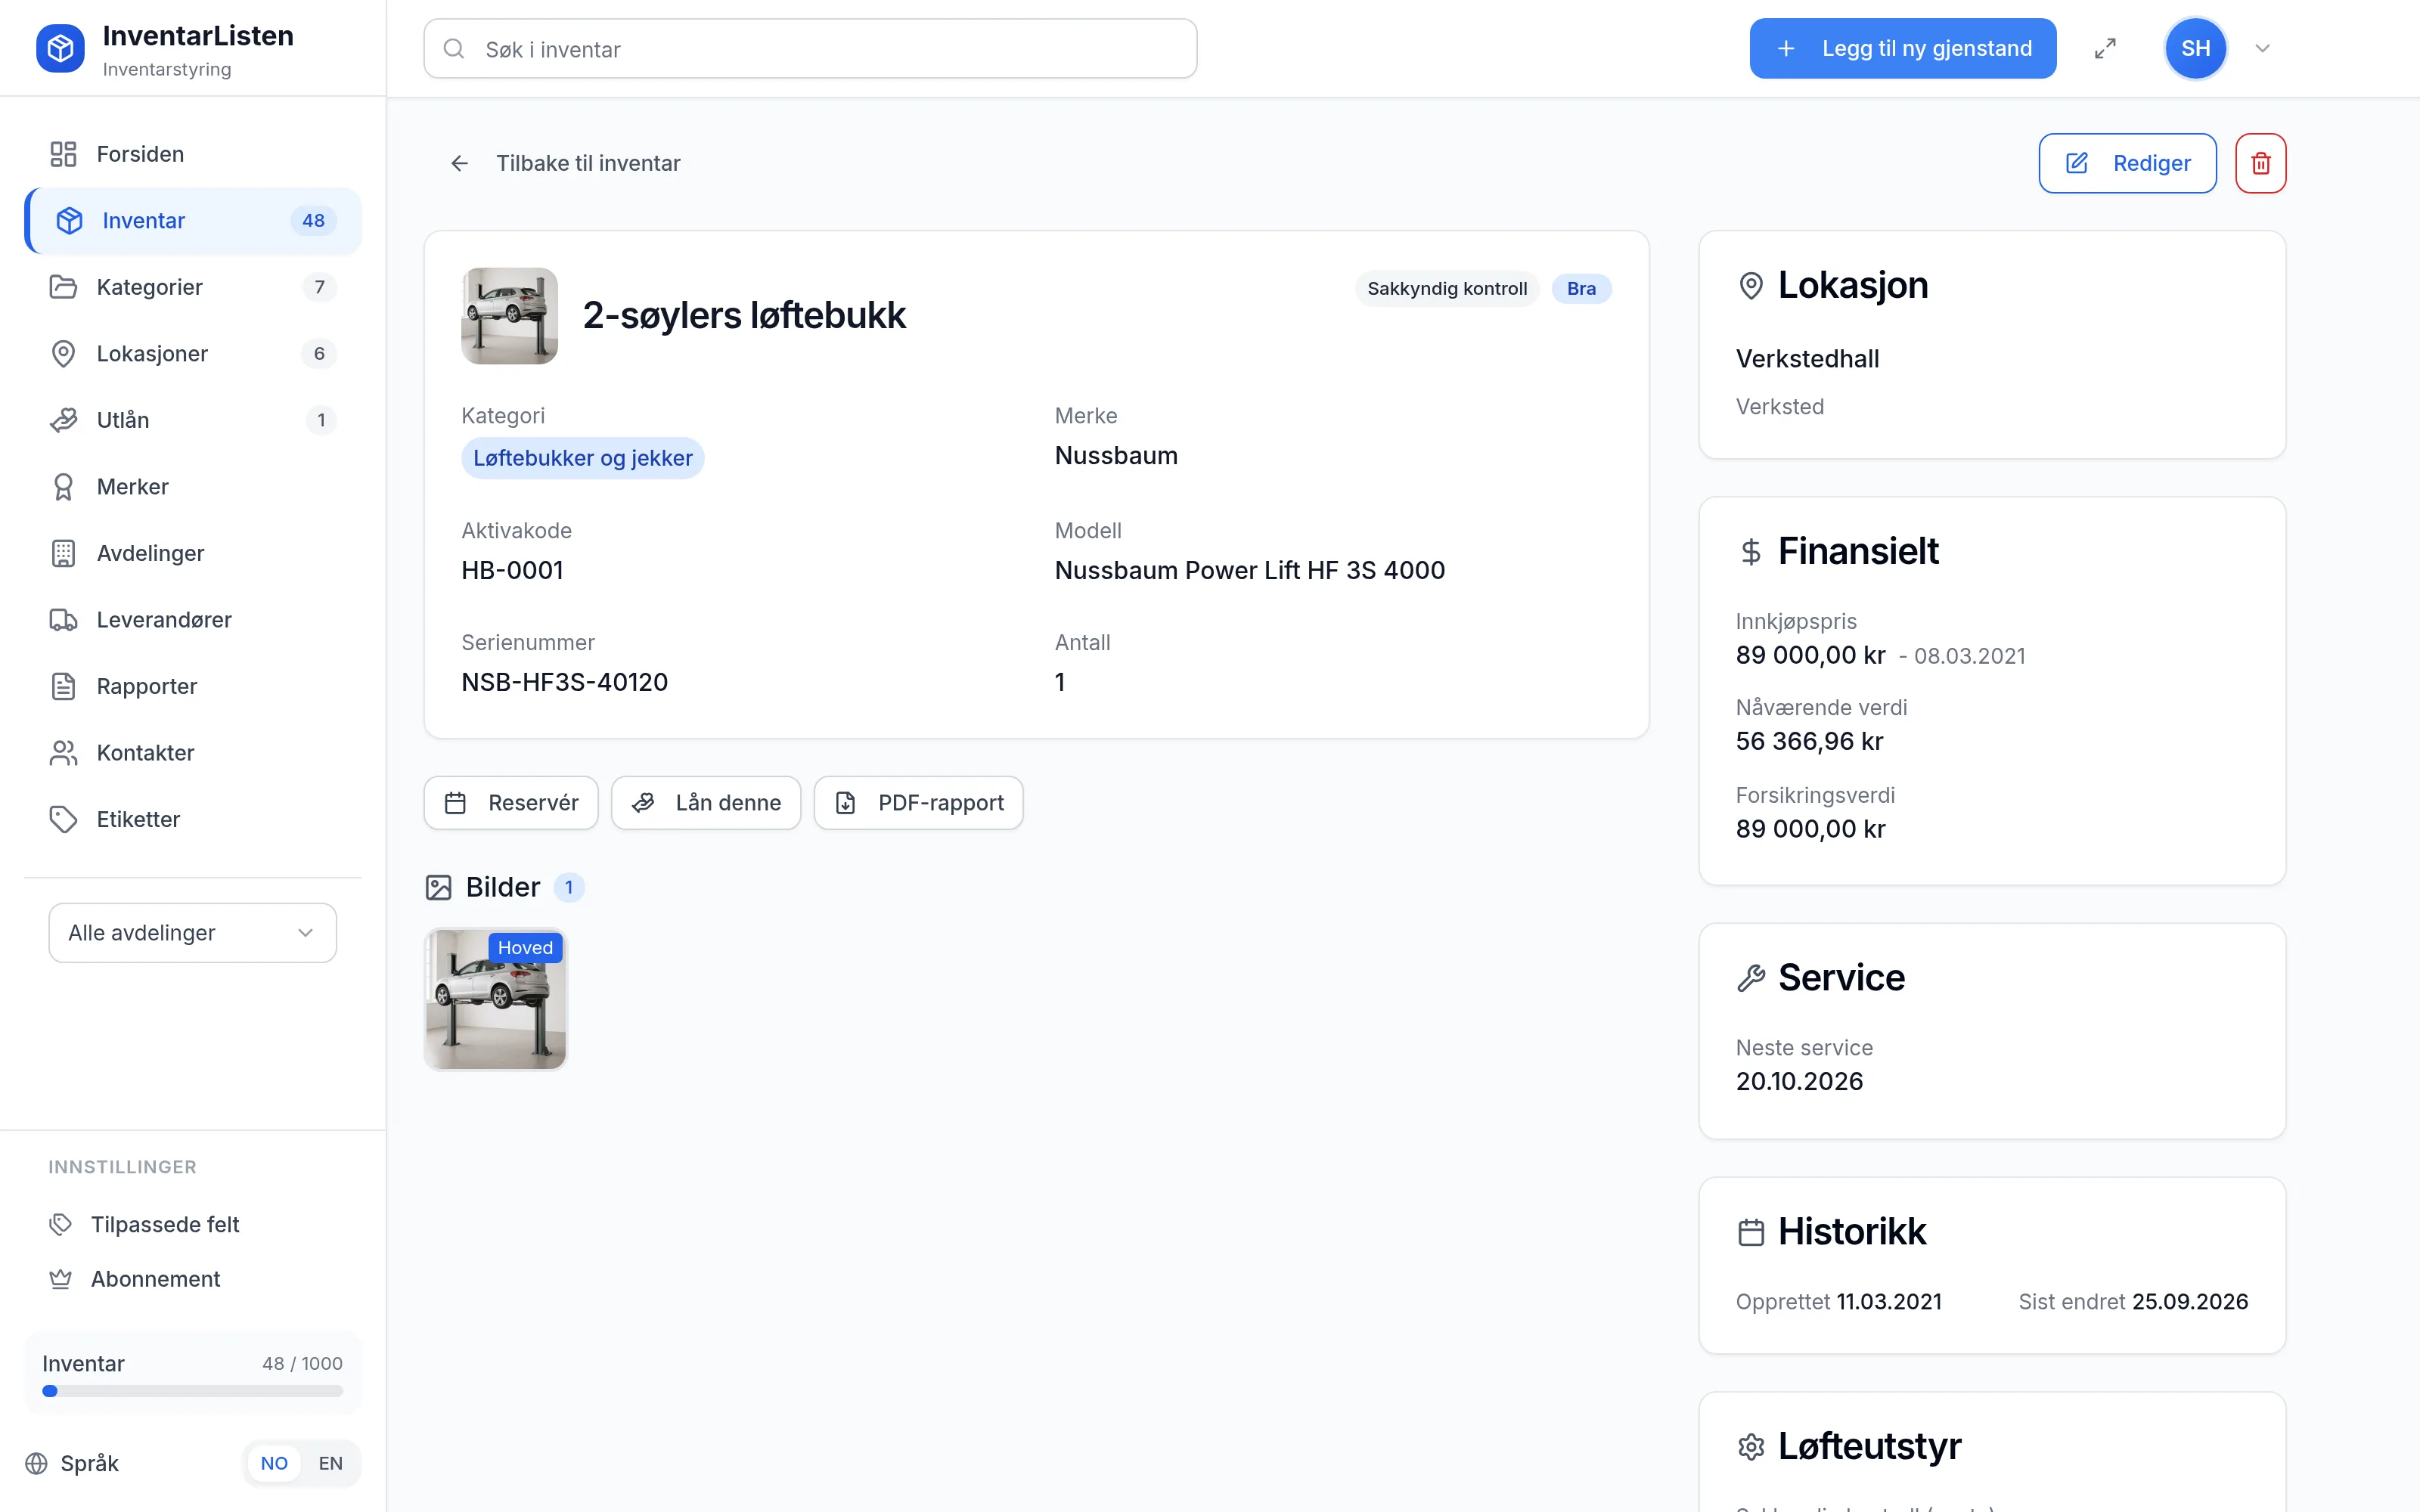2420x1512 pixels.
Task: Click the SH user avatar
Action: tap(2195, 48)
